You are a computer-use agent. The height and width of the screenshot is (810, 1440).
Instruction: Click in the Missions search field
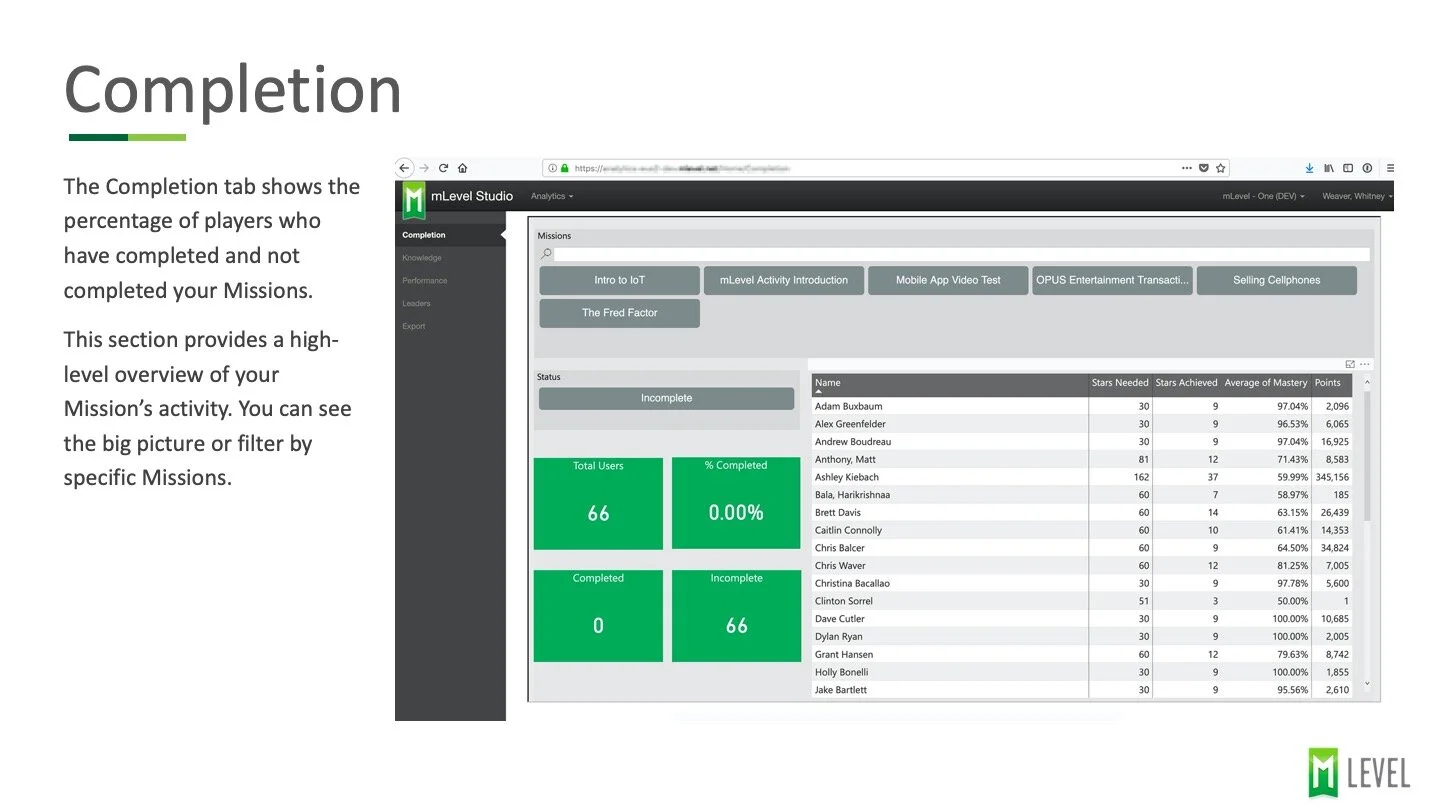[x=961, y=254]
